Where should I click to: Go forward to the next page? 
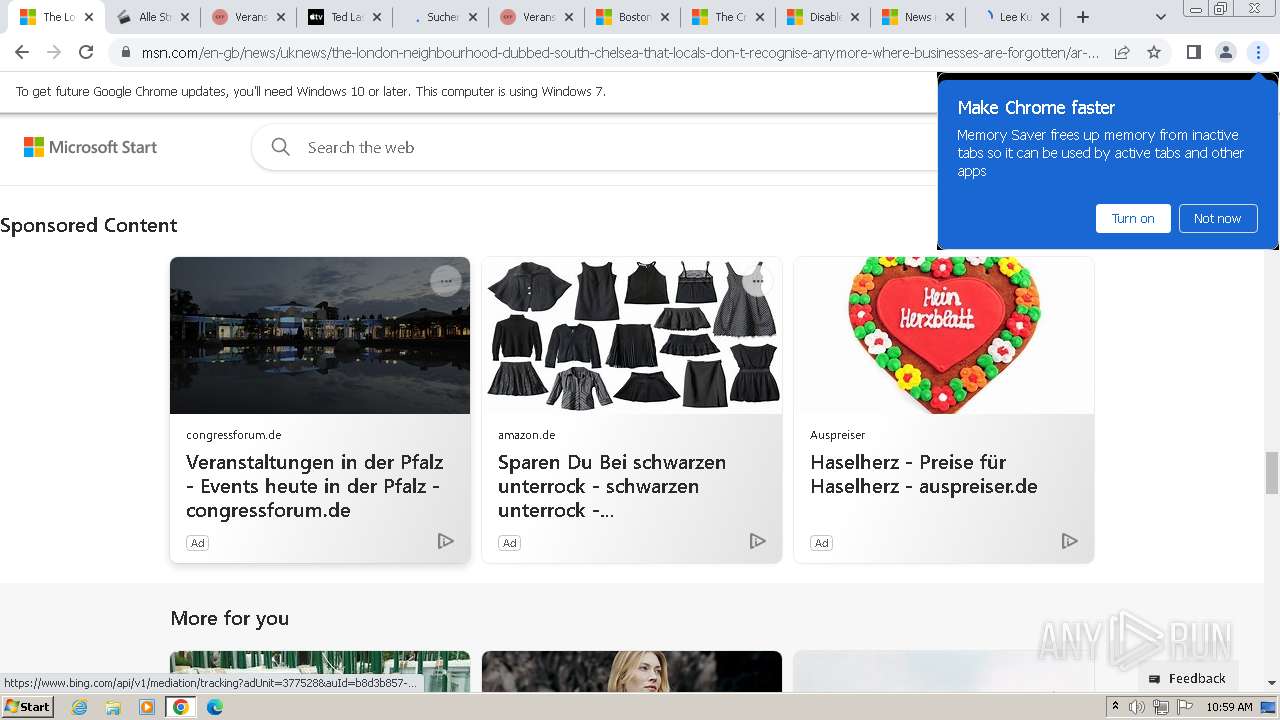[54, 52]
